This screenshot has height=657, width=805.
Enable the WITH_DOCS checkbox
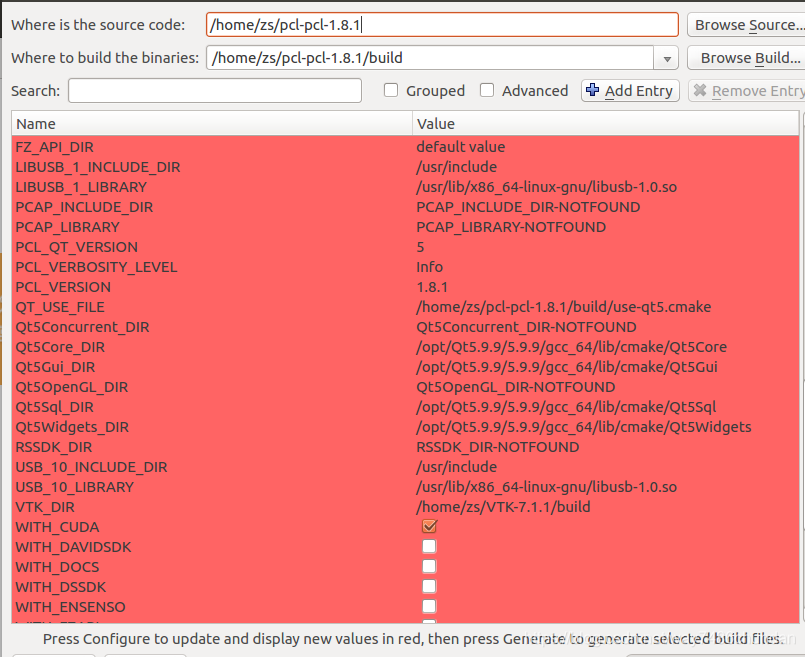coord(429,566)
